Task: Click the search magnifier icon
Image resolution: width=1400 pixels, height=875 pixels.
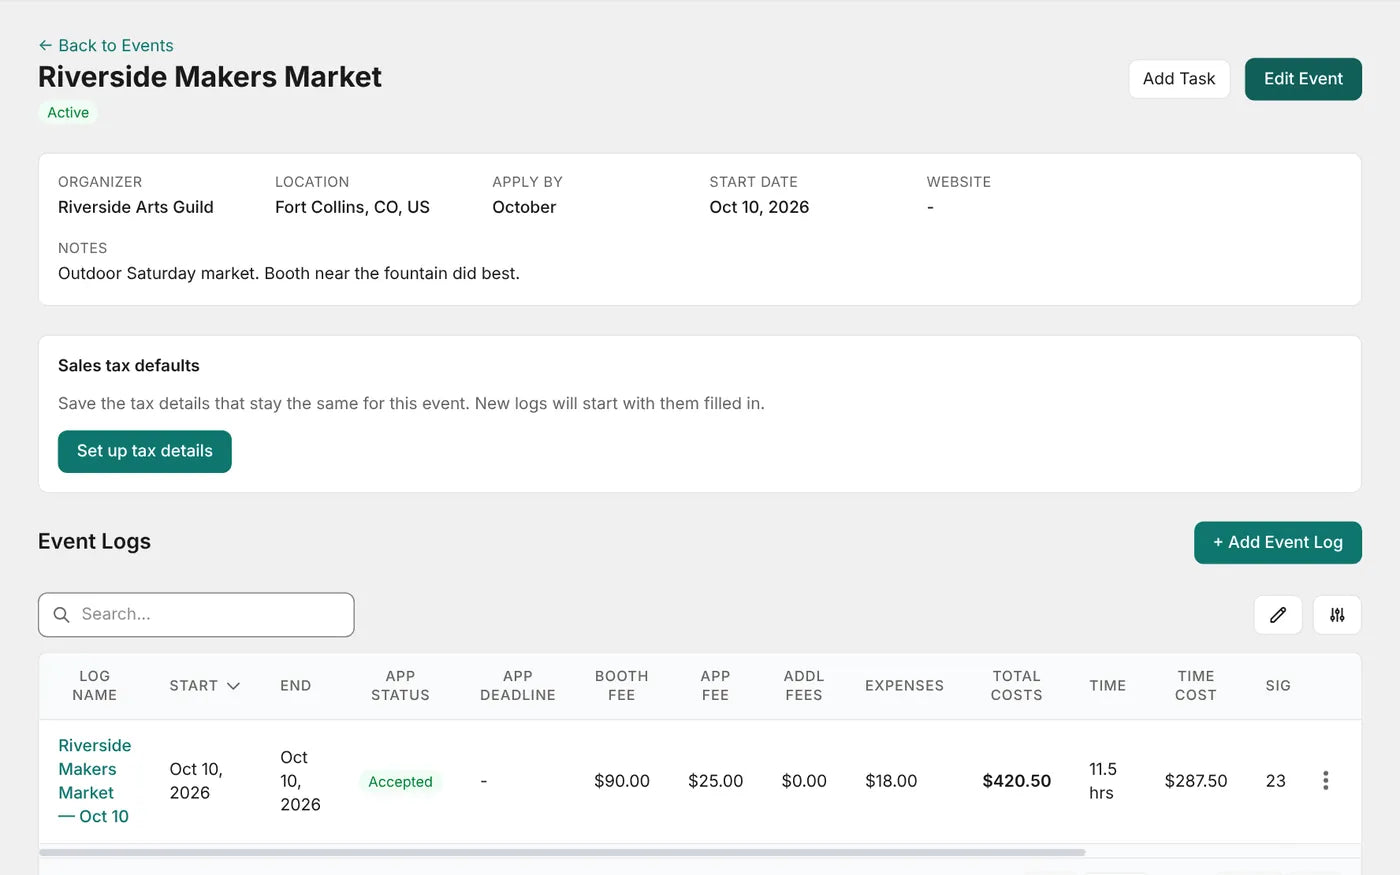Action: [62, 615]
